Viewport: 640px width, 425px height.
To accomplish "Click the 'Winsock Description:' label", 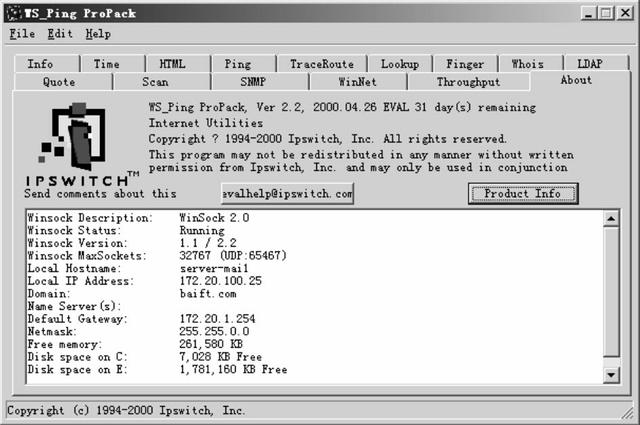I will 90,218.
